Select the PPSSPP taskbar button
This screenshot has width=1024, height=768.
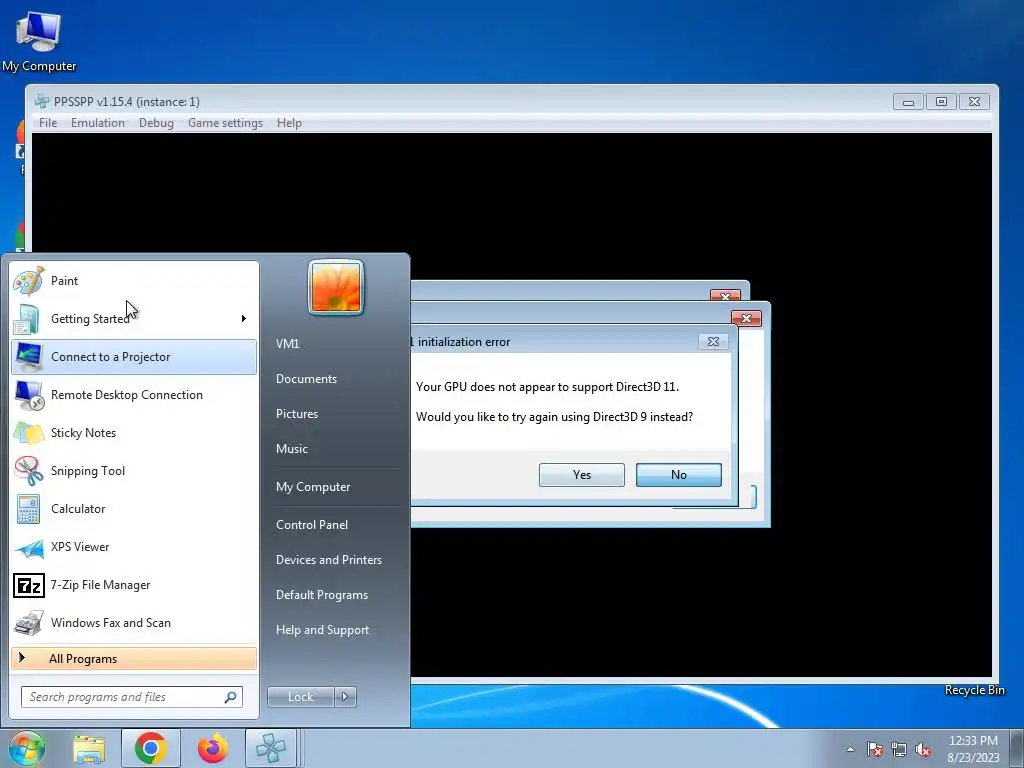click(x=271, y=748)
